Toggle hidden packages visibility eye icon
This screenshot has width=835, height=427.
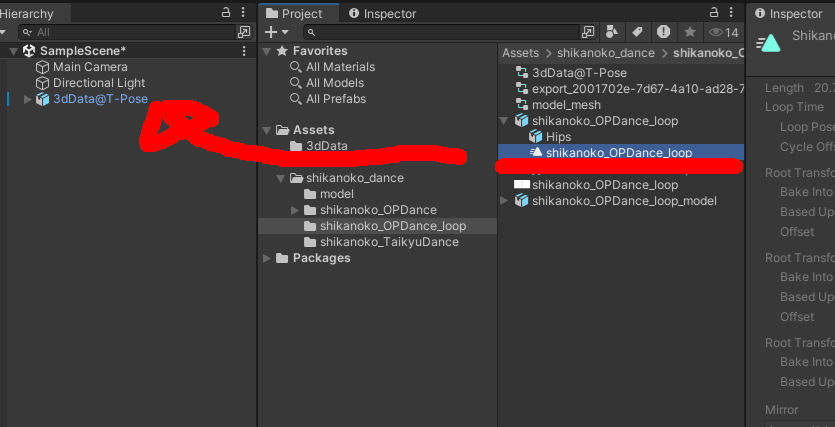tap(724, 32)
